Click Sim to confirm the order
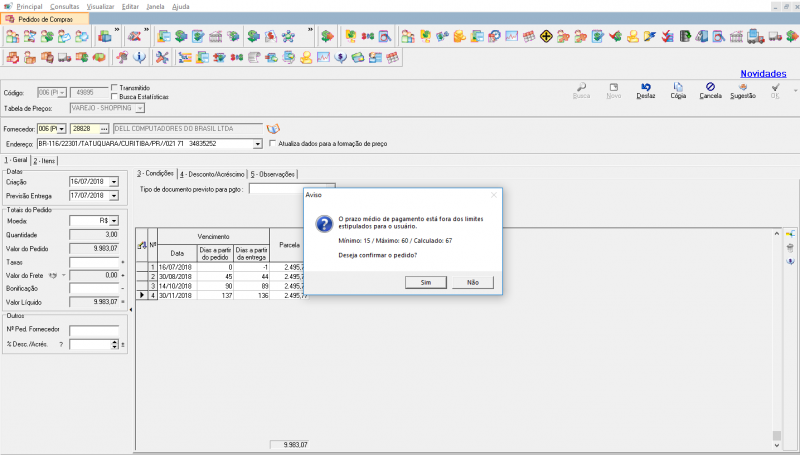This screenshot has height=455, width=800. click(x=426, y=283)
